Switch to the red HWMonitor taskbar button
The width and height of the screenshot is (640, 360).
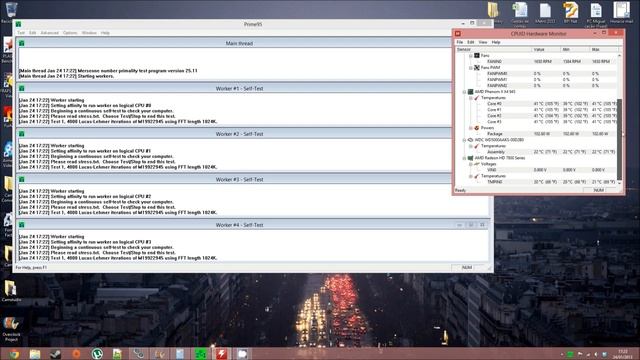[x=221, y=354]
